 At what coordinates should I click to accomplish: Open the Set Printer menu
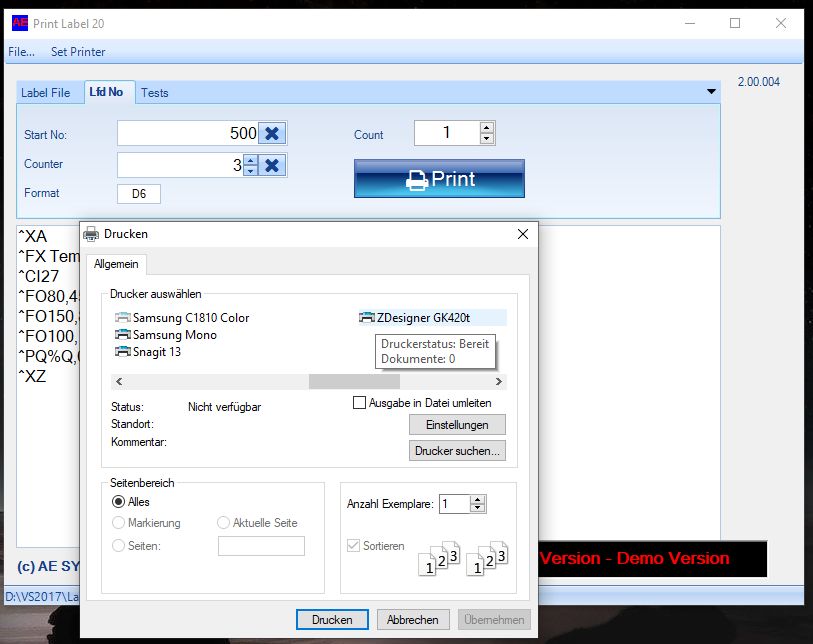(x=78, y=52)
